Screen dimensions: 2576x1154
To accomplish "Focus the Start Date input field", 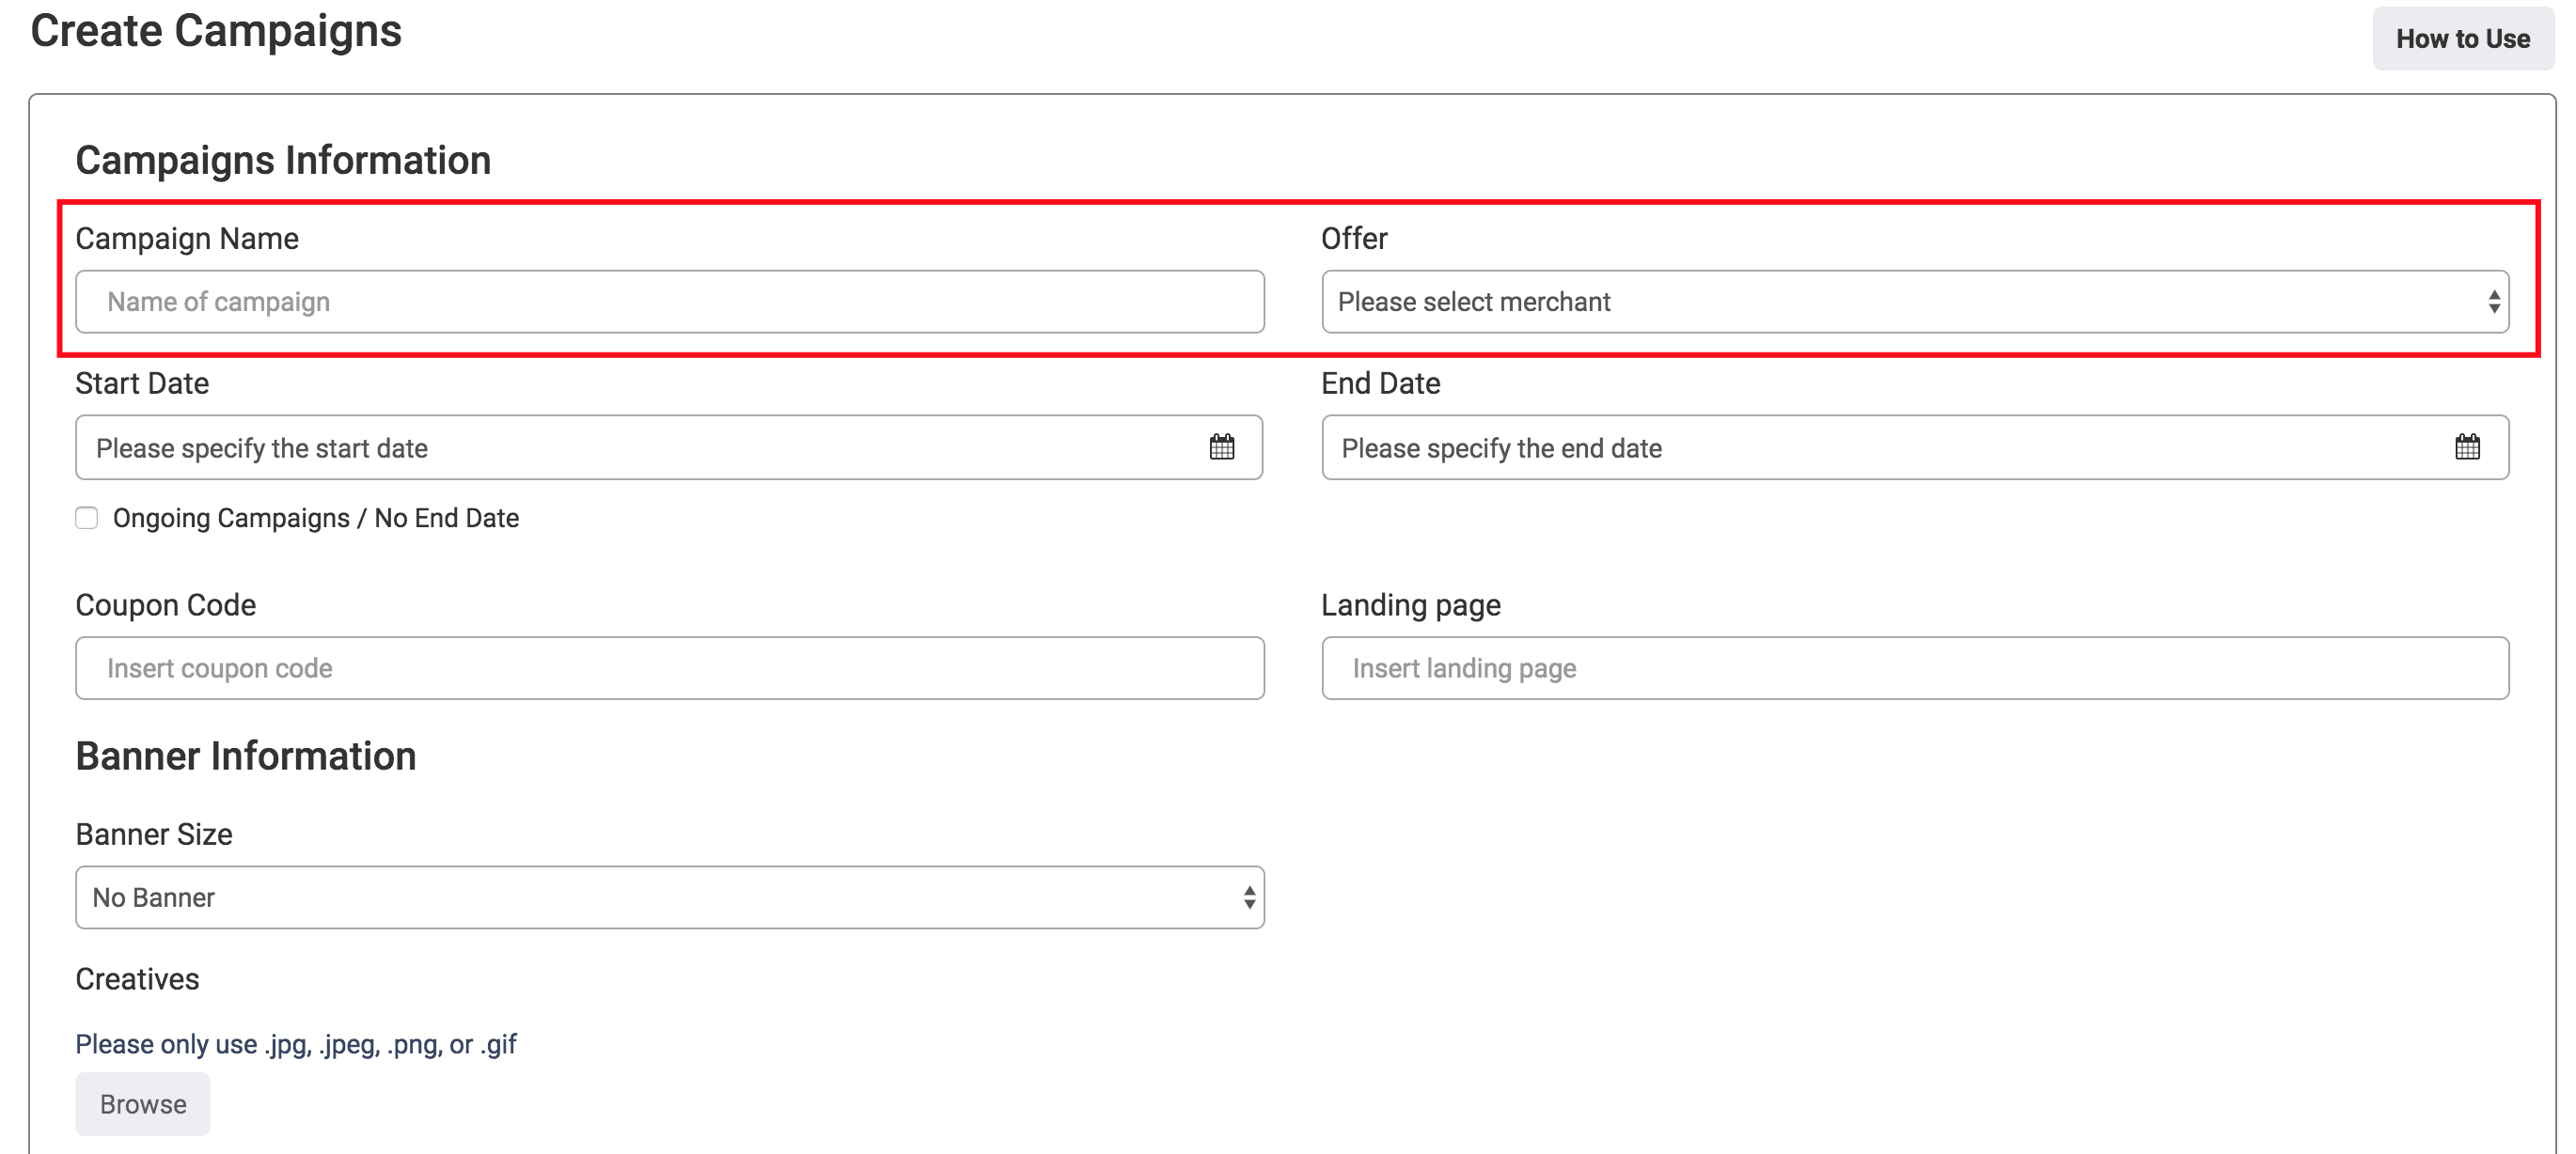I will [x=669, y=448].
